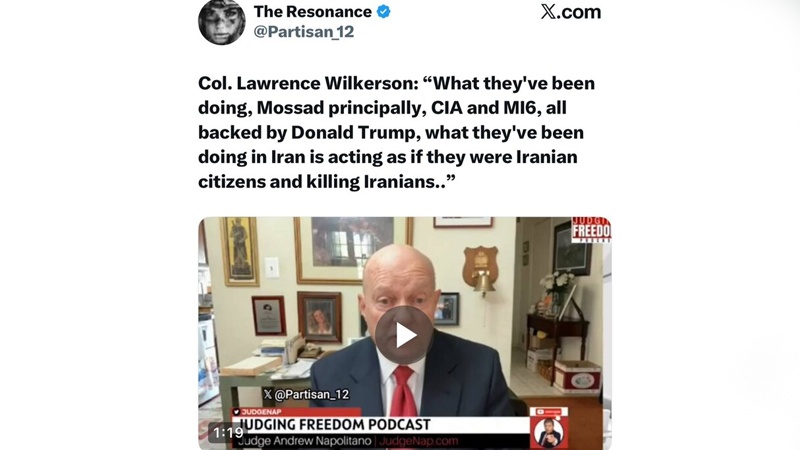Click the 1:19 video duration badge

[x=228, y=433]
